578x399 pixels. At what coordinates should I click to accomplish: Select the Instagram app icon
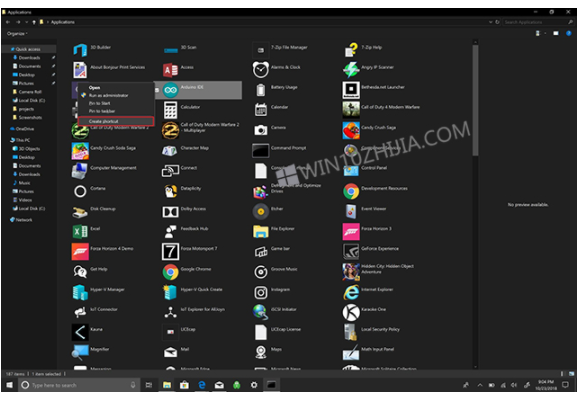(x=261, y=292)
